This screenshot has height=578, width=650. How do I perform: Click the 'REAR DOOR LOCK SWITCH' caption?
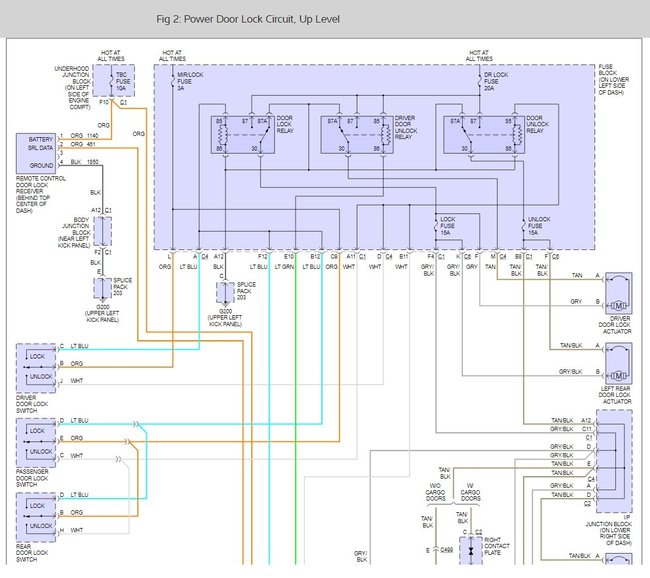(32, 553)
